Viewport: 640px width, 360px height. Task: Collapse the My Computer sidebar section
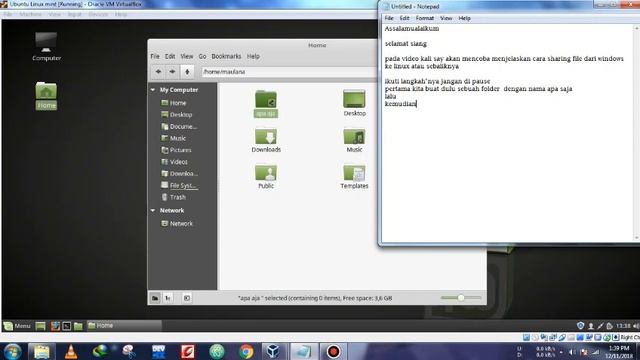(153, 90)
